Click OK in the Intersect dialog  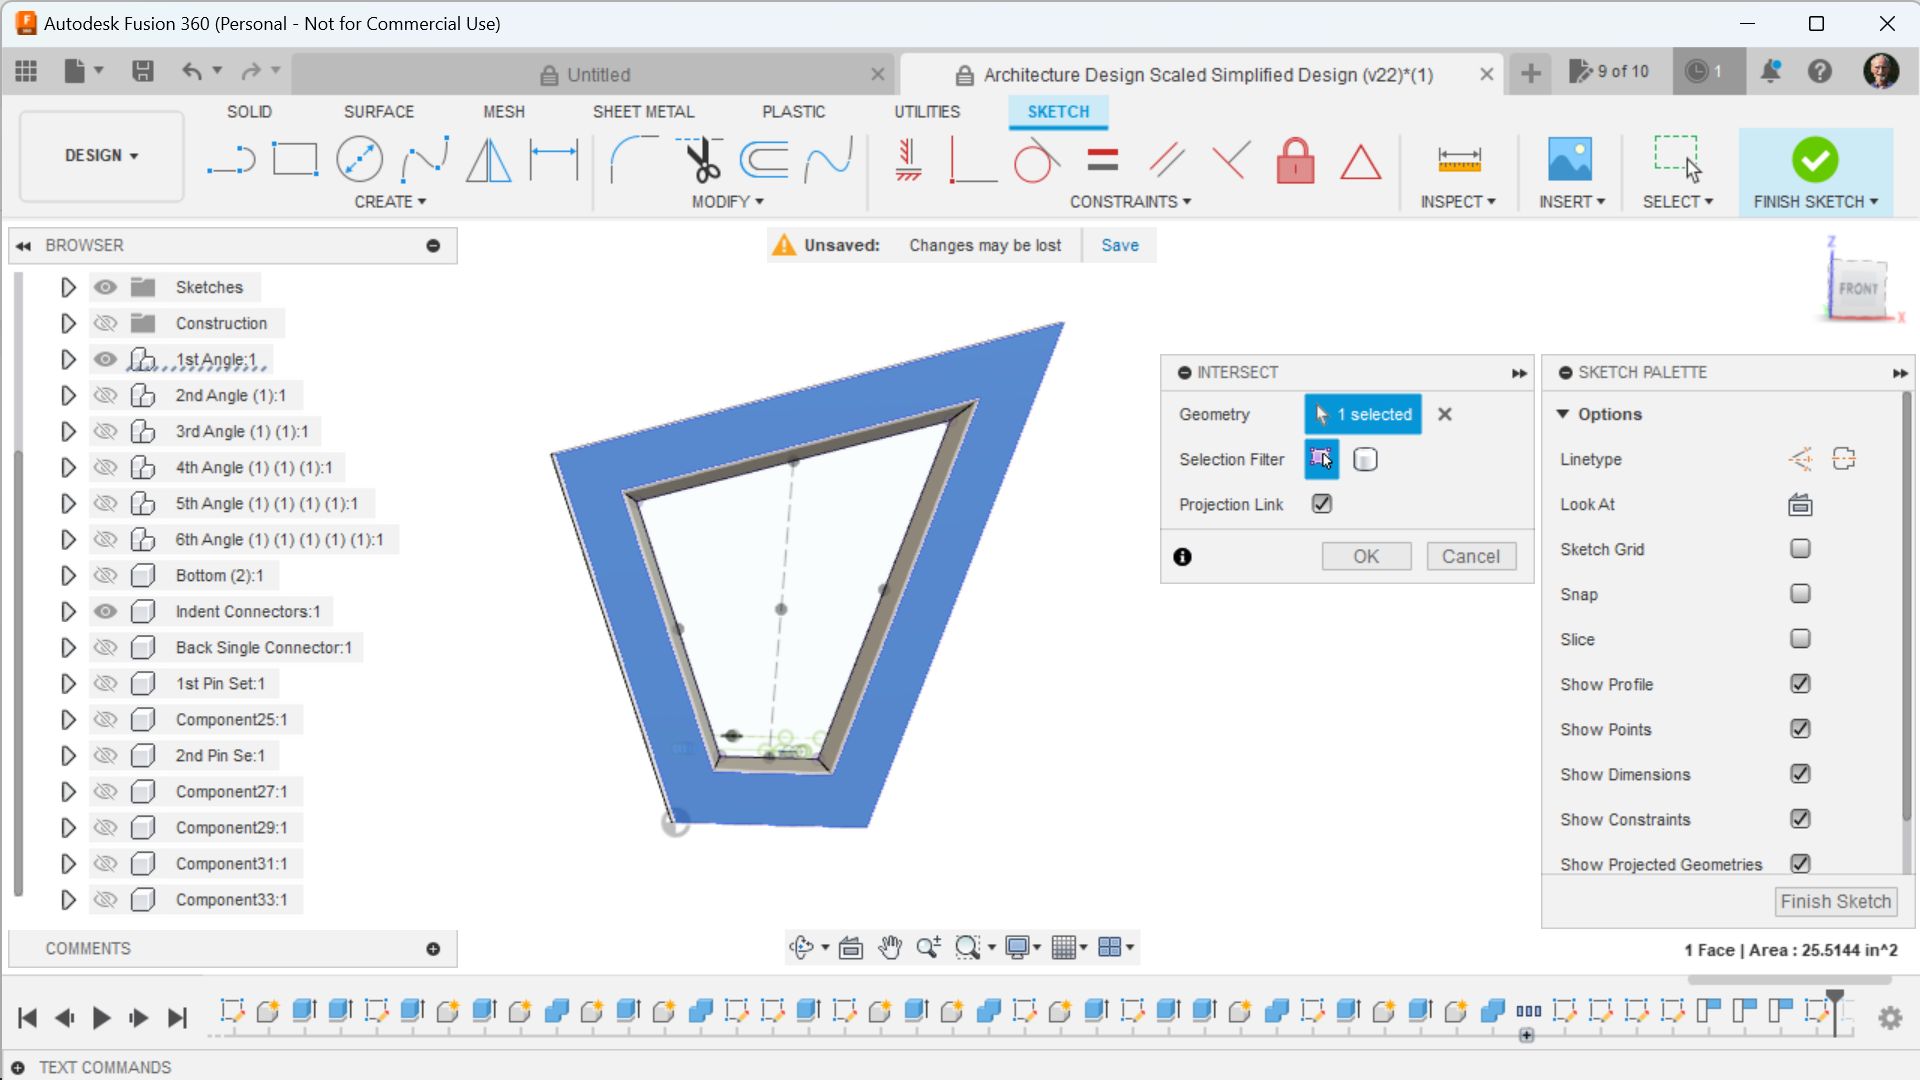point(1366,557)
